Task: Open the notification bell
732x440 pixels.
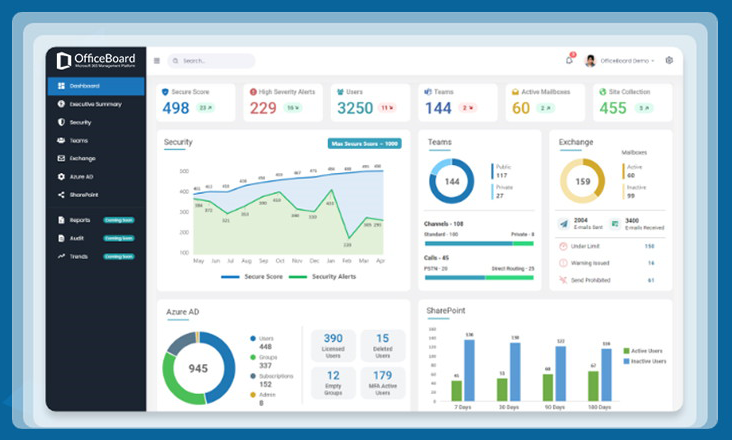Action: [x=569, y=60]
